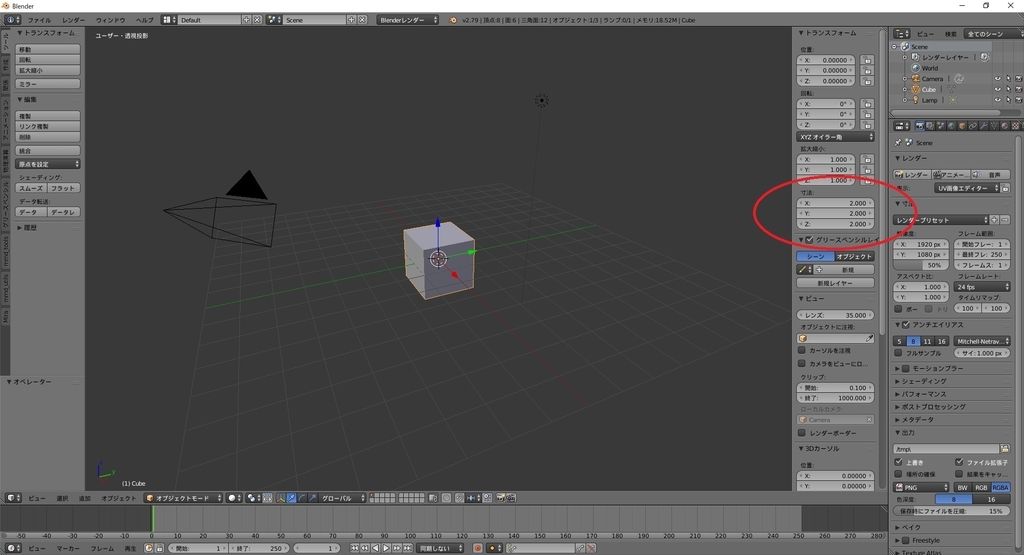
Task: Open the Texture properties tab icon
Action: pyautogui.click(x=1016, y=125)
